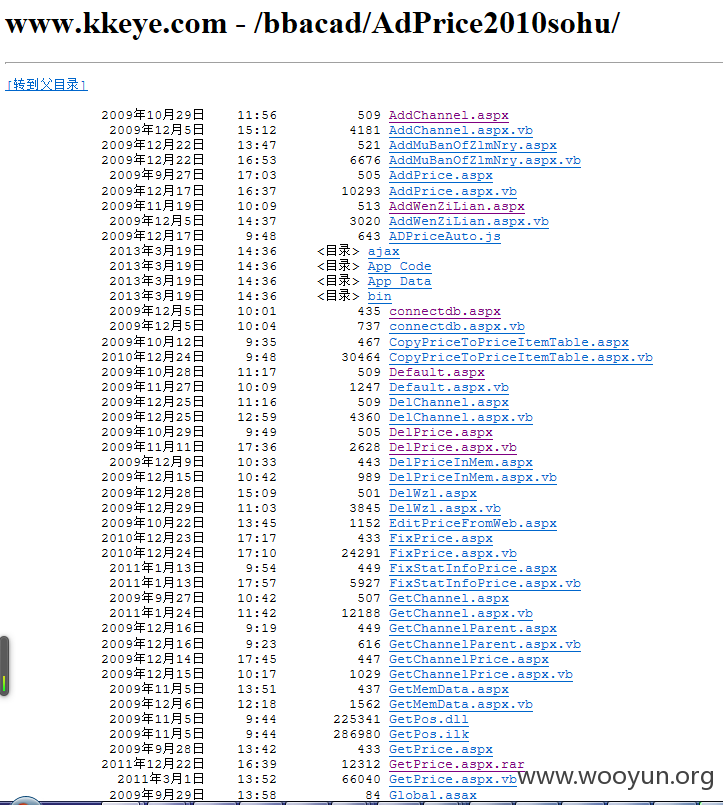The image size is (723, 805).
Task: Open AddMuBanOfZlmNry.aspx link
Action: coord(473,145)
